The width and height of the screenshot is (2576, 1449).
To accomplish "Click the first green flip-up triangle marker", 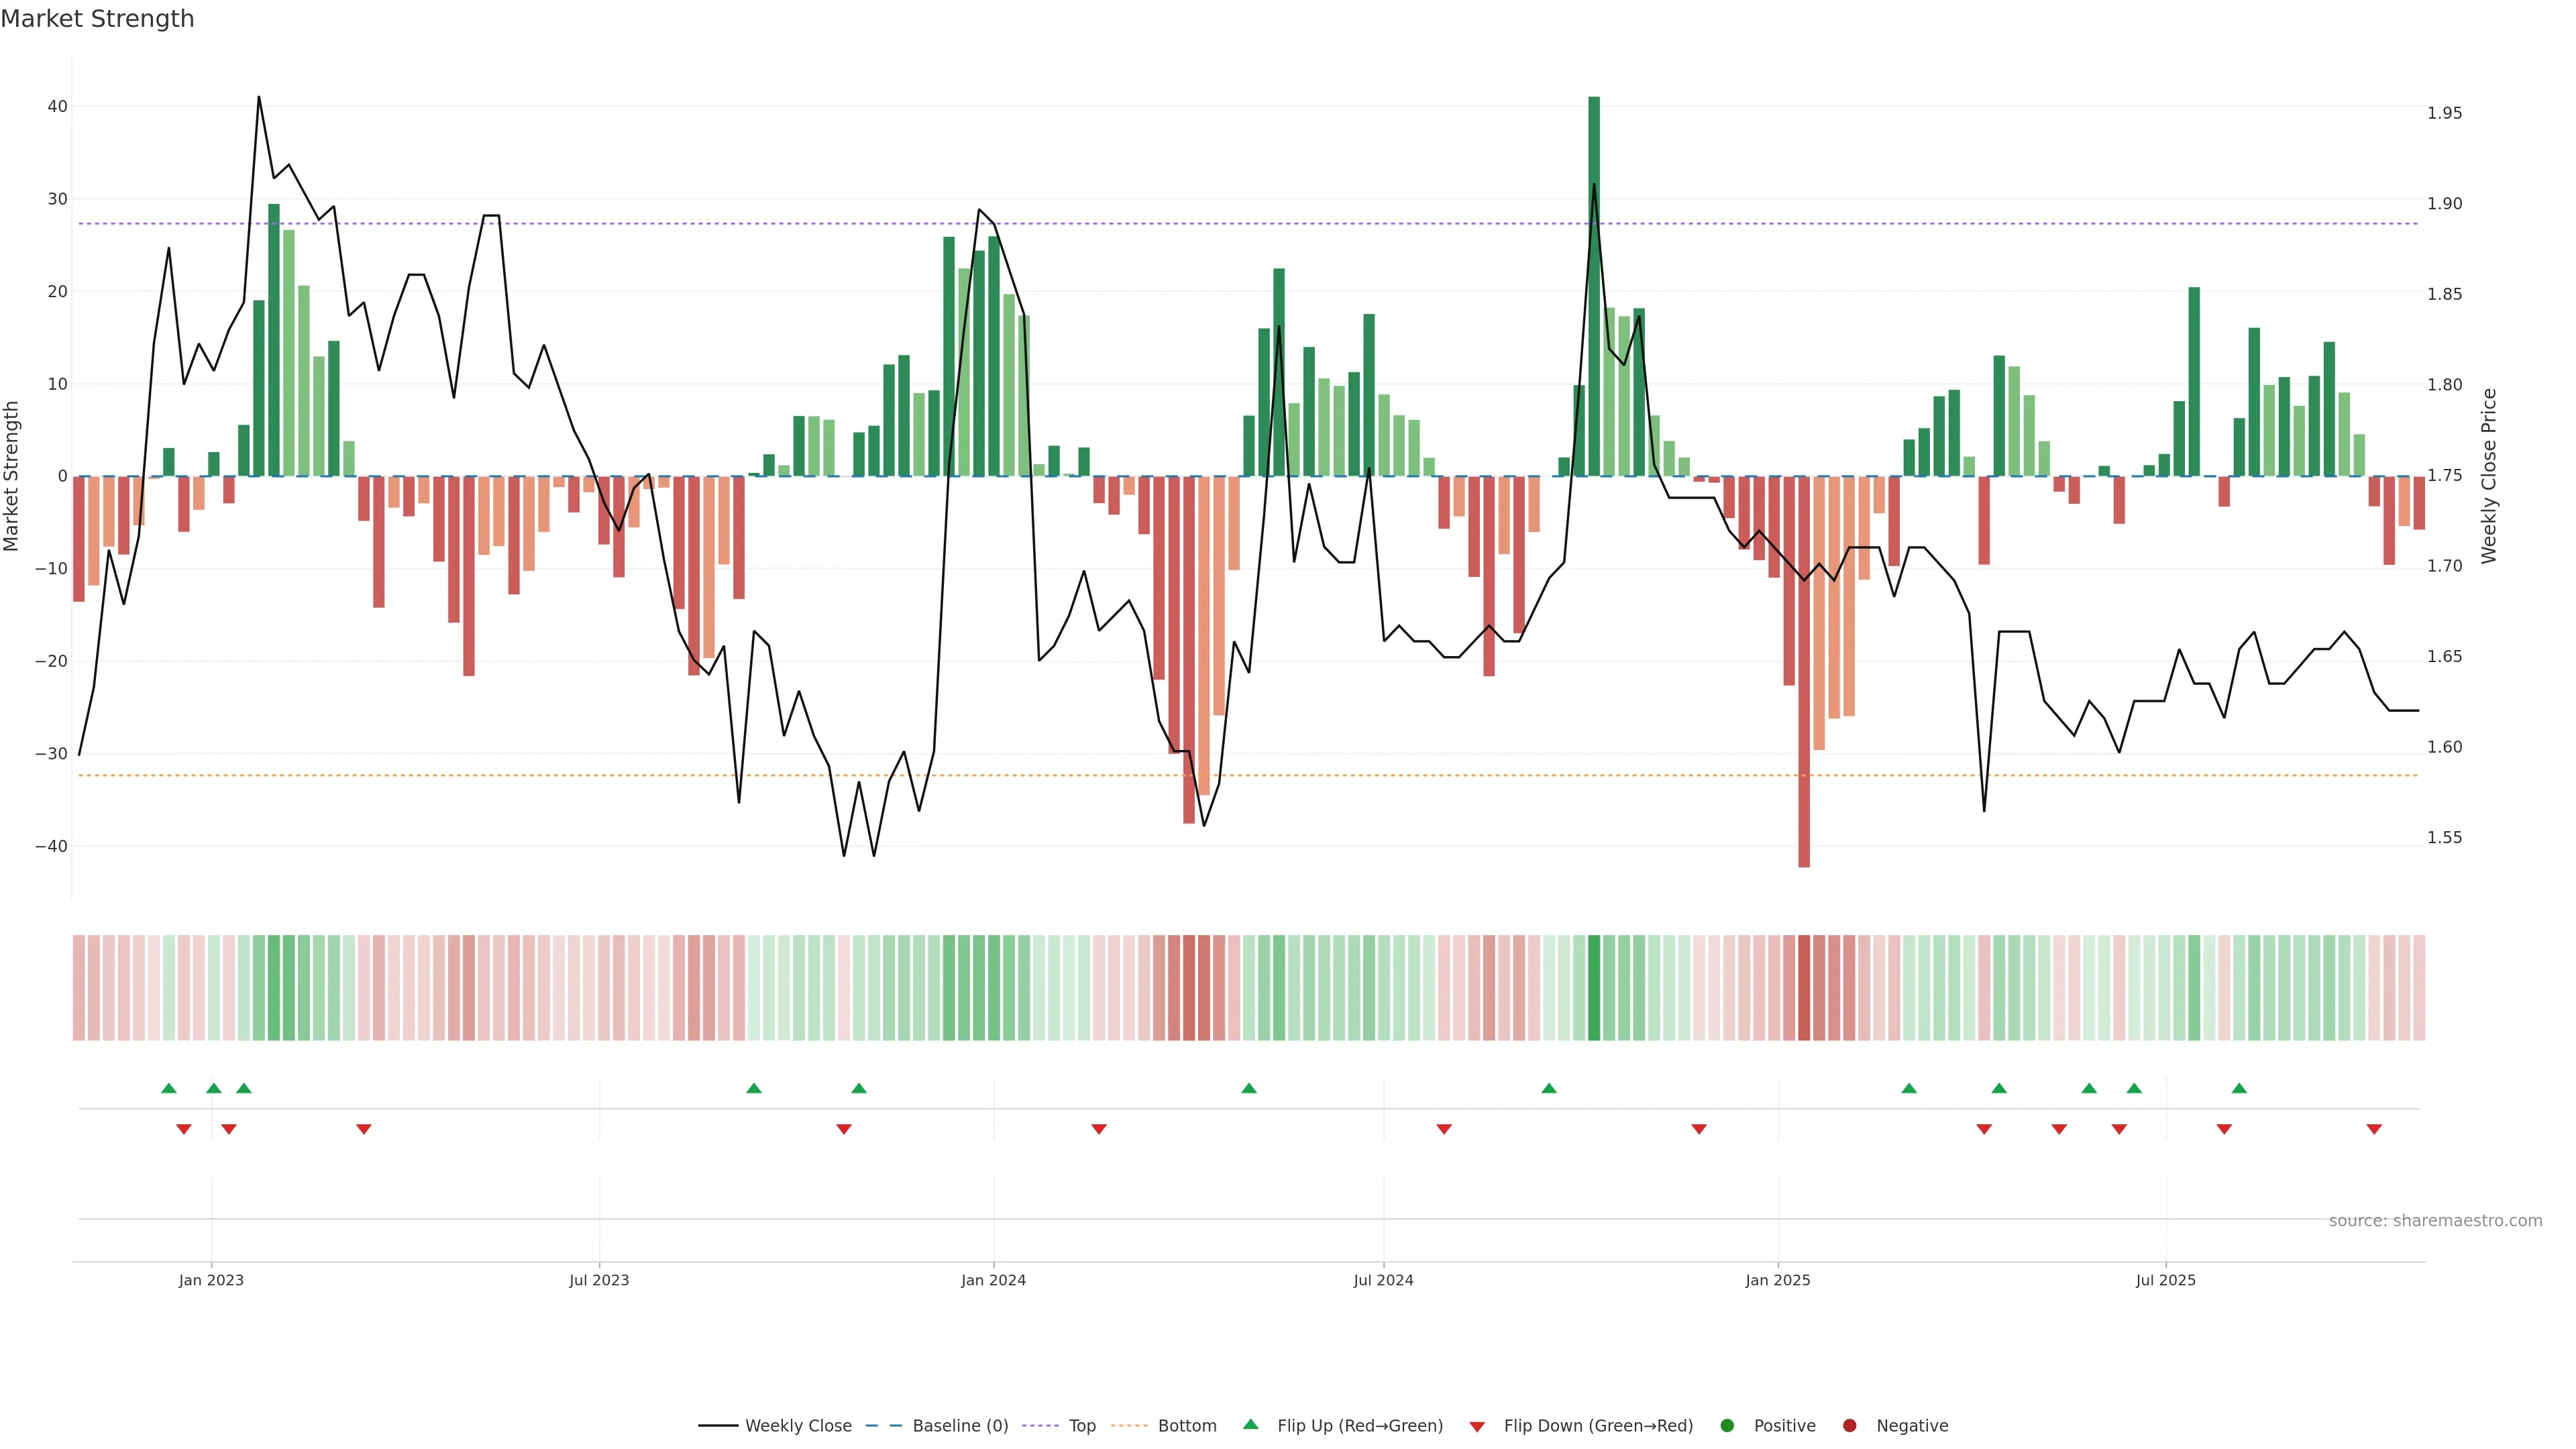I will click(x=169, y=1088).
